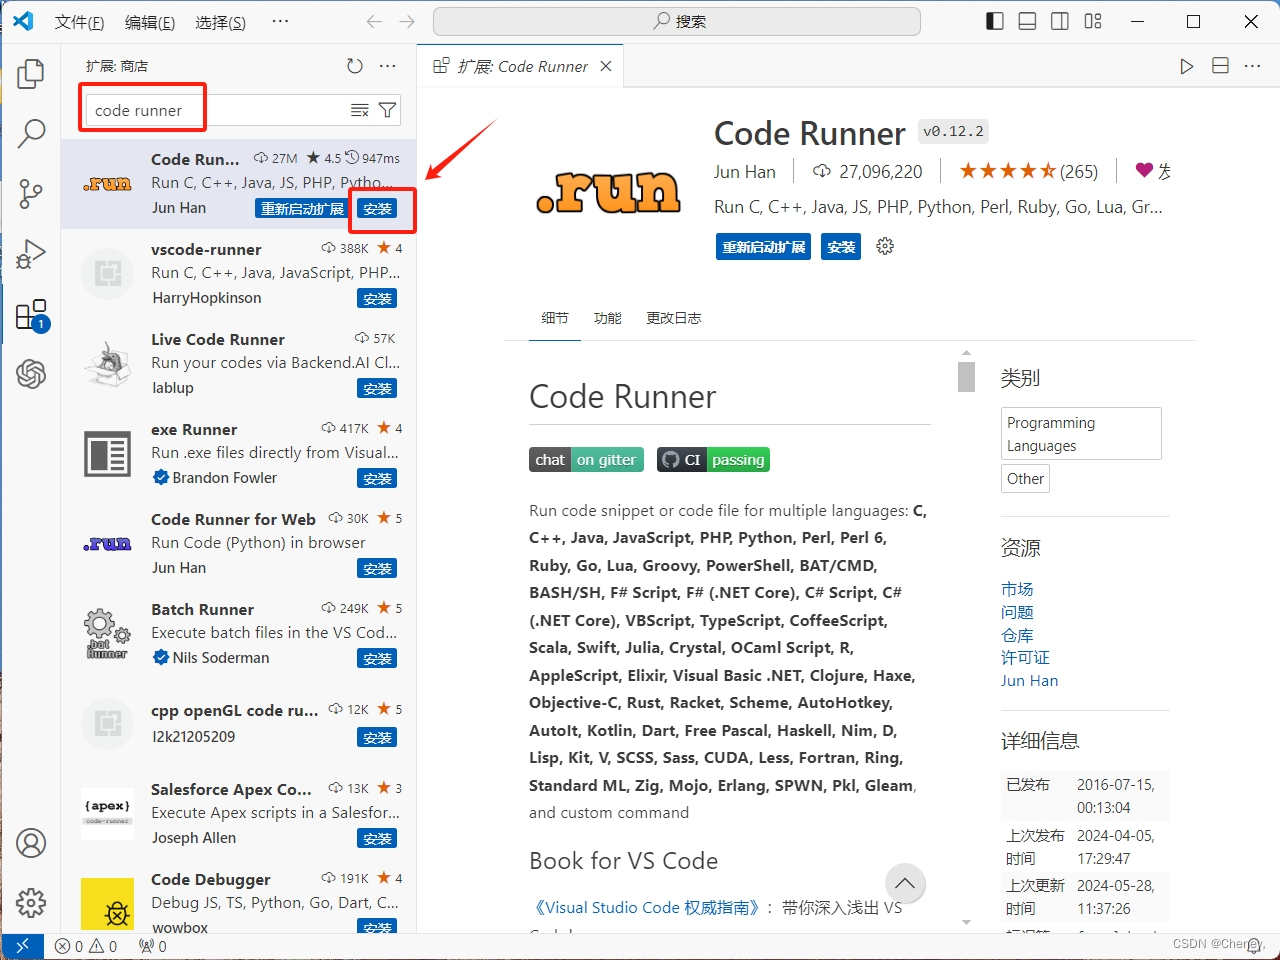Switch to the 功能 tab
This screenshot has width=1280, height=960.
click(607, 318)
